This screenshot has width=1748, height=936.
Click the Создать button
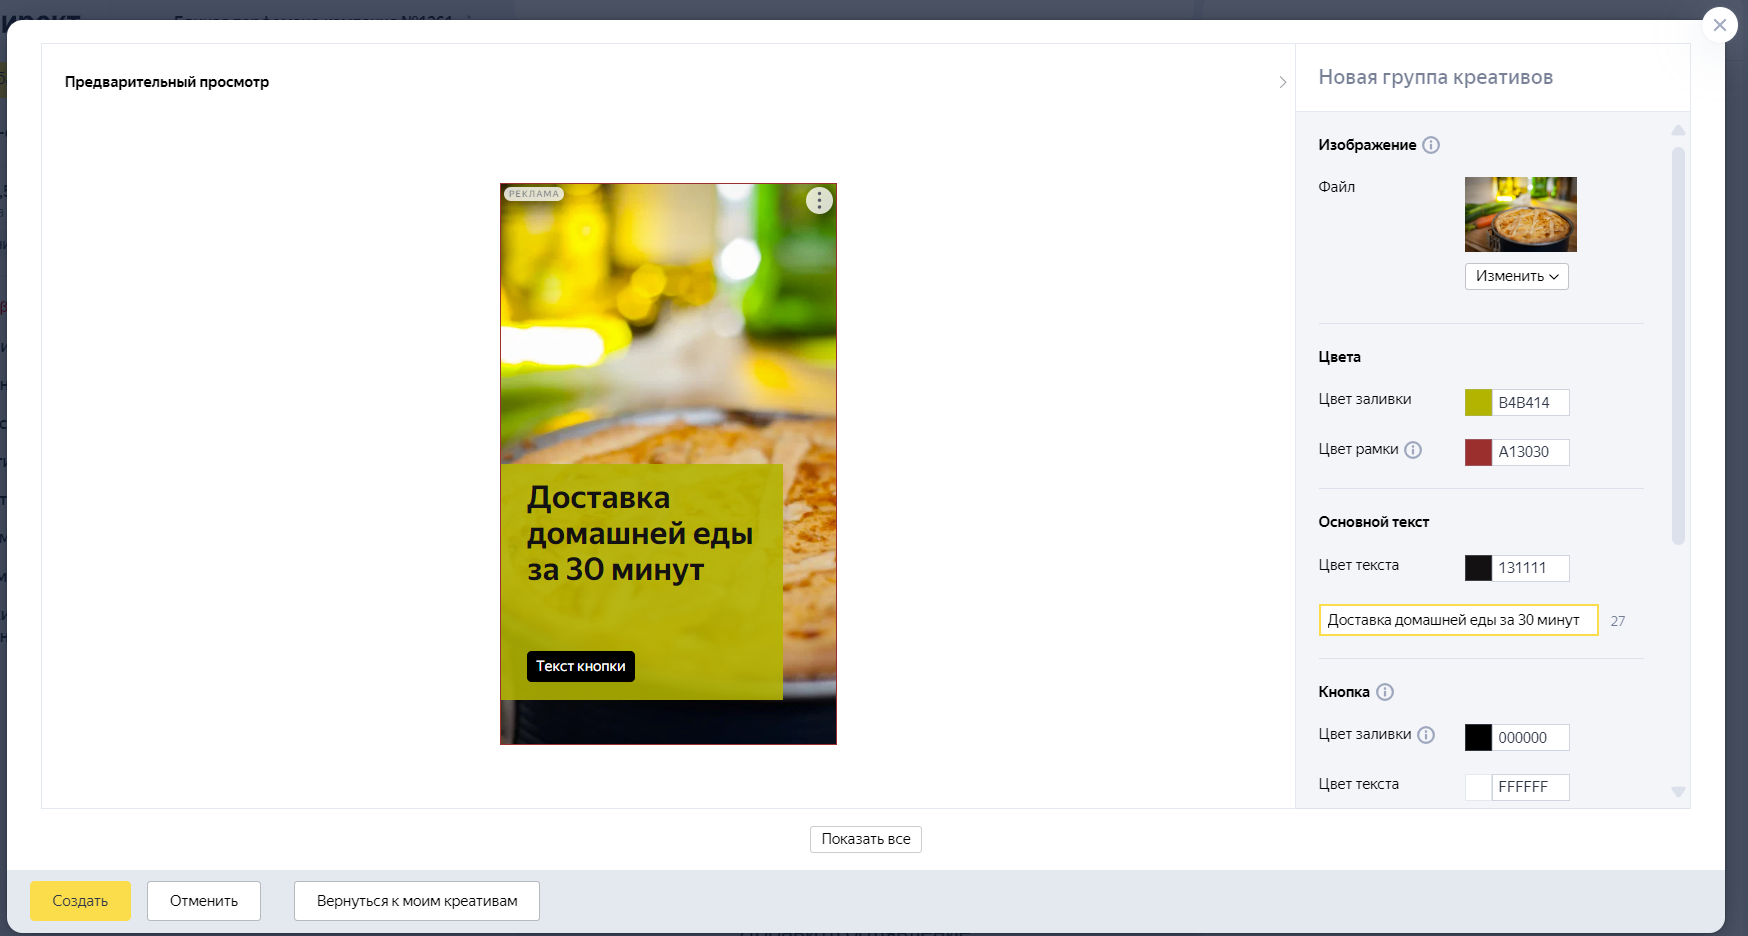pyautogui.click(x=80, y=901)
